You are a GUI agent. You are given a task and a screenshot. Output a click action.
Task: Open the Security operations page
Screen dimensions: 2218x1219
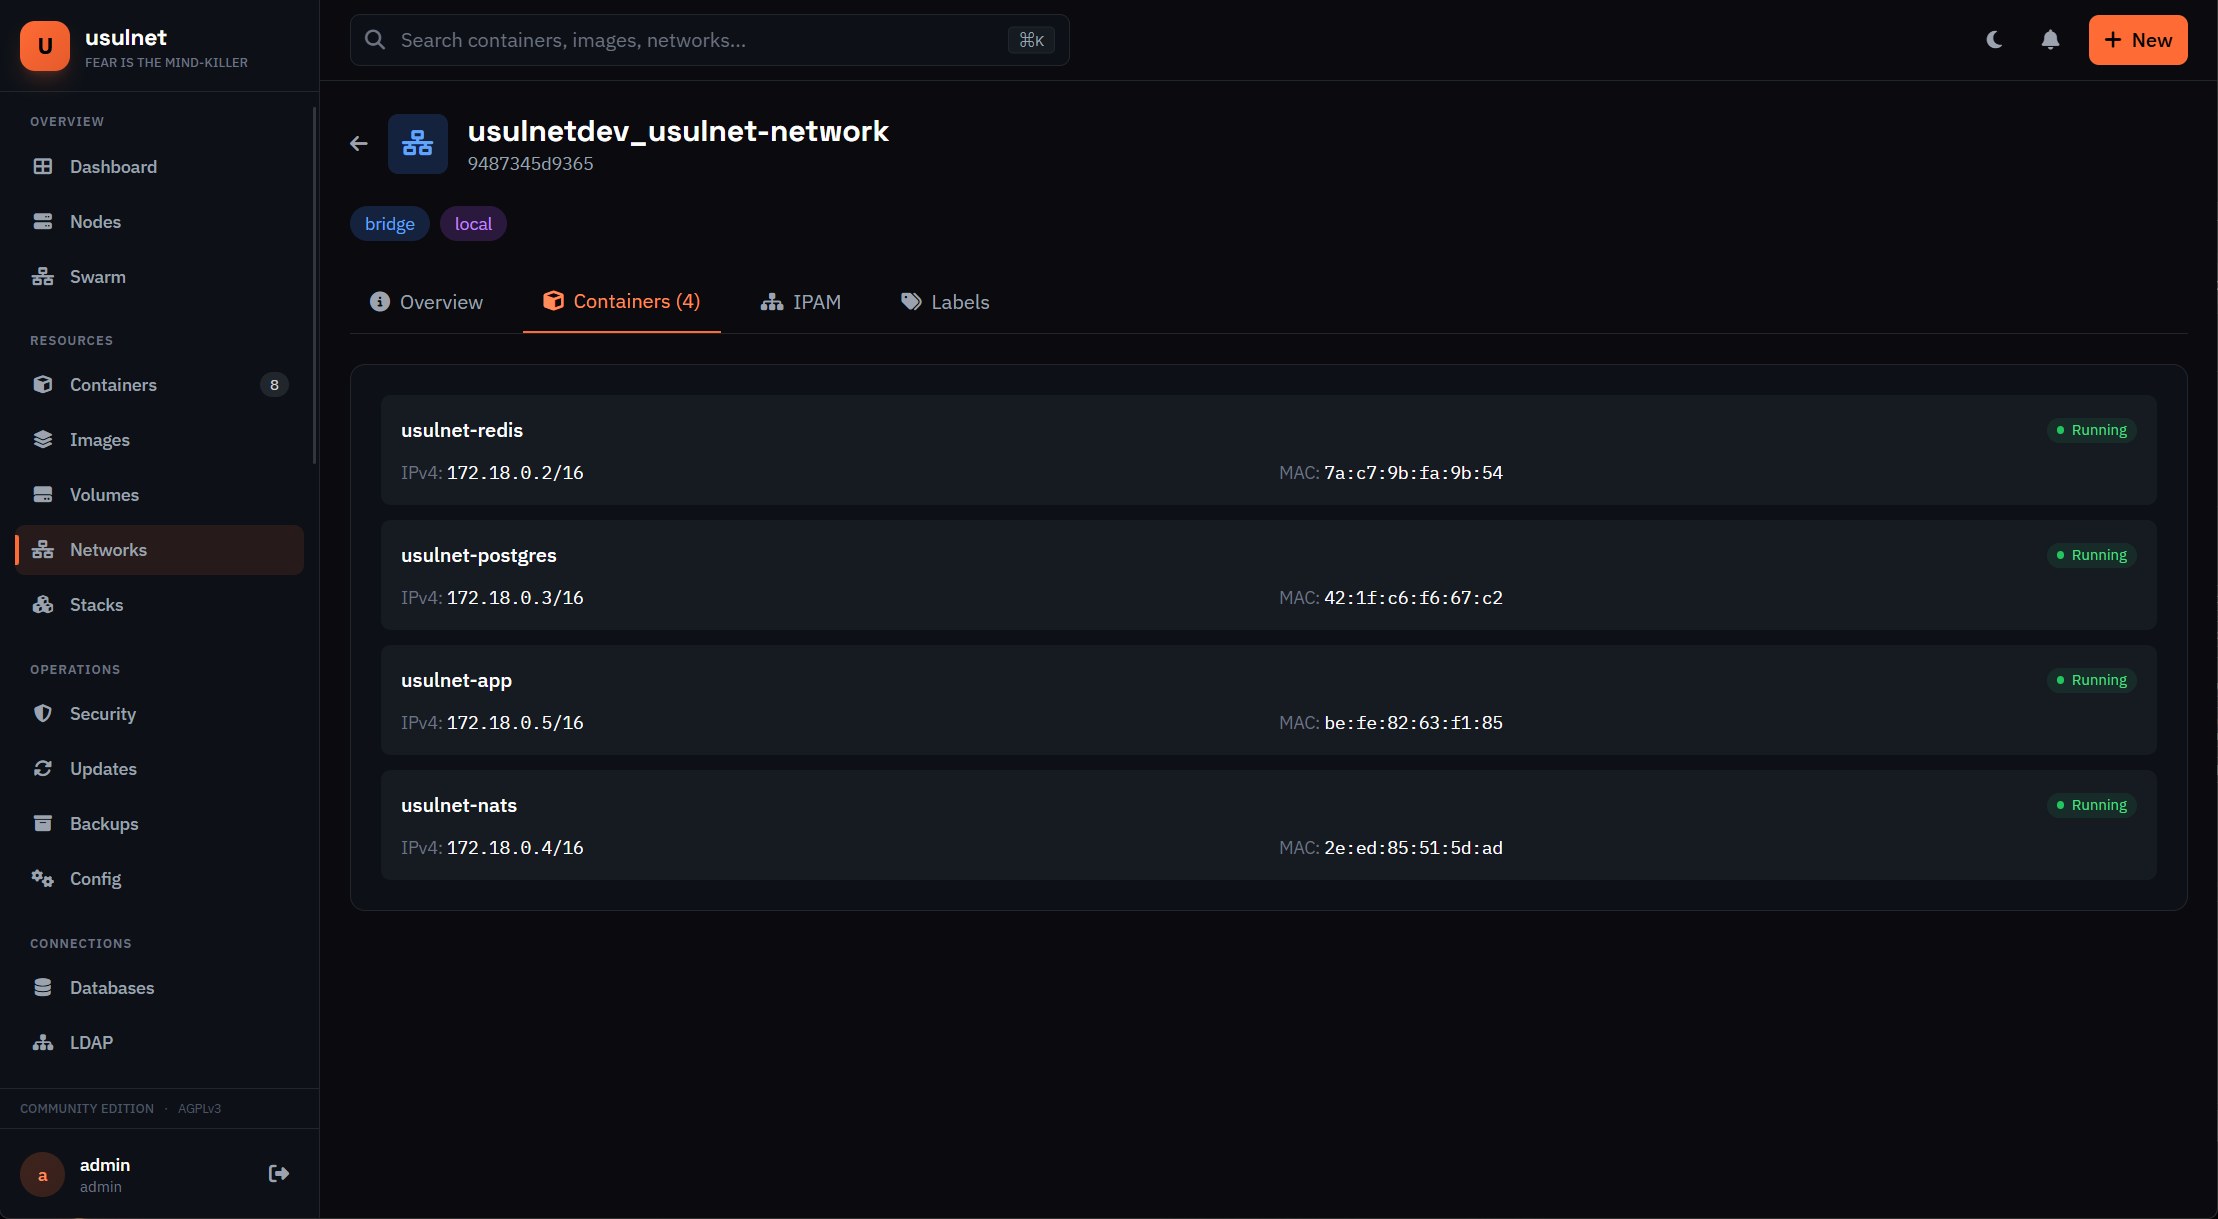coord(103,713)
